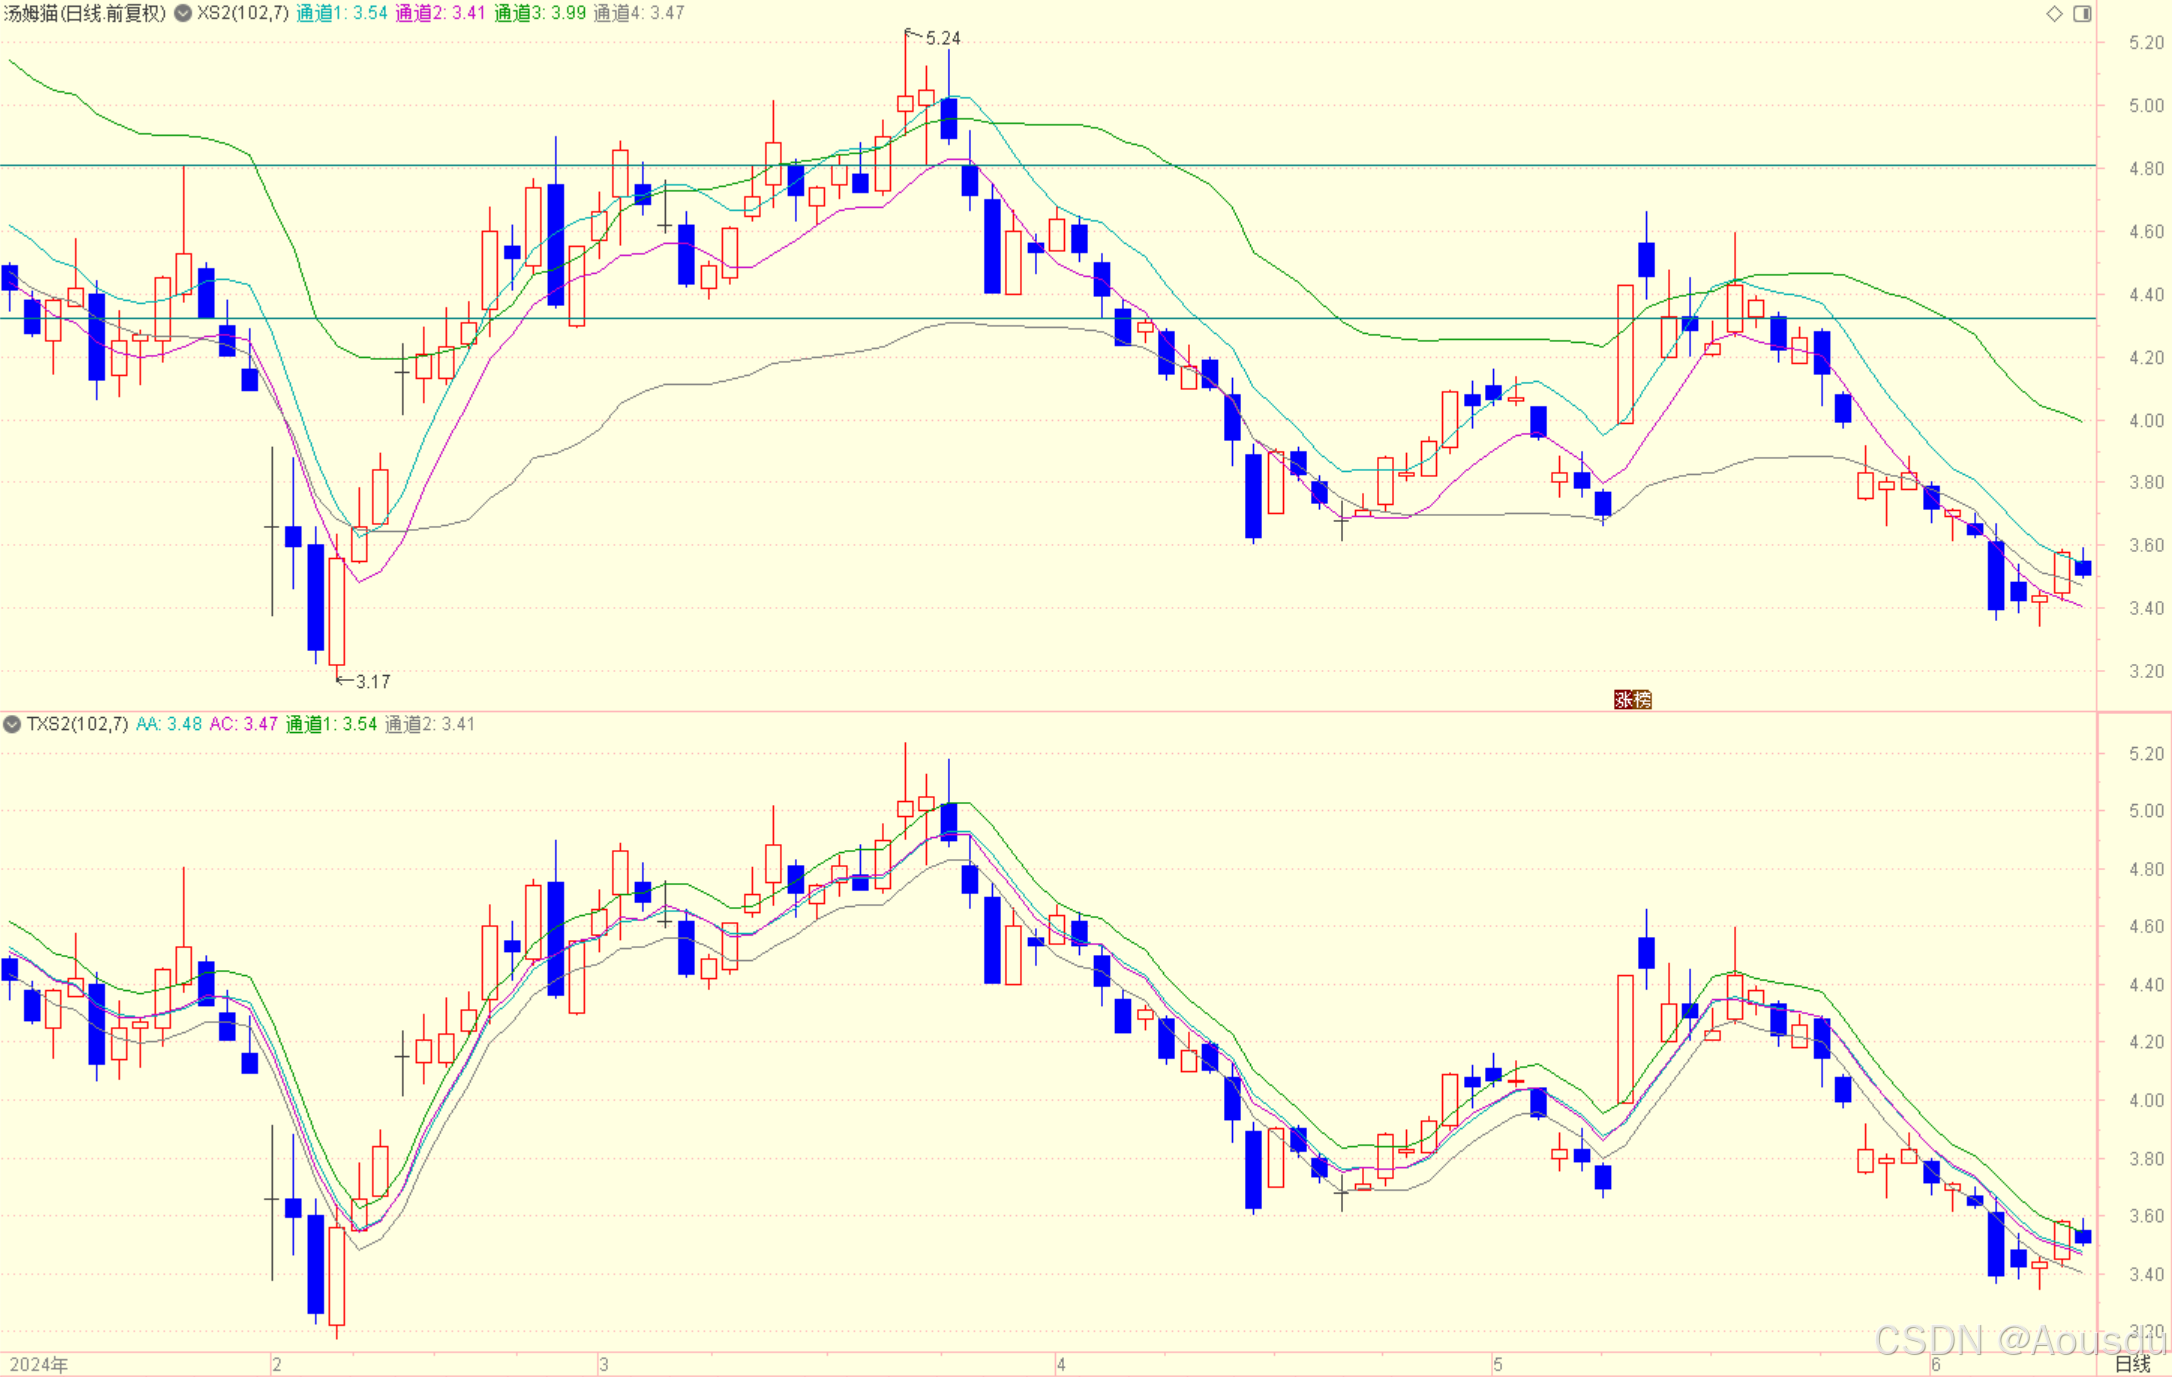This screenshot has width=2172, height=1377.
Task: Click the 4.80 price axis label in main chart
Action: (2146, 169)
